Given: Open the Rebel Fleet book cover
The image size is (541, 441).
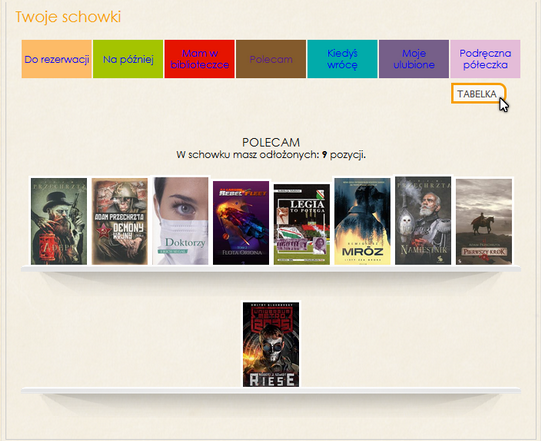Looking at the screenshot, I should pyautogui.click(x=241, y=223).
